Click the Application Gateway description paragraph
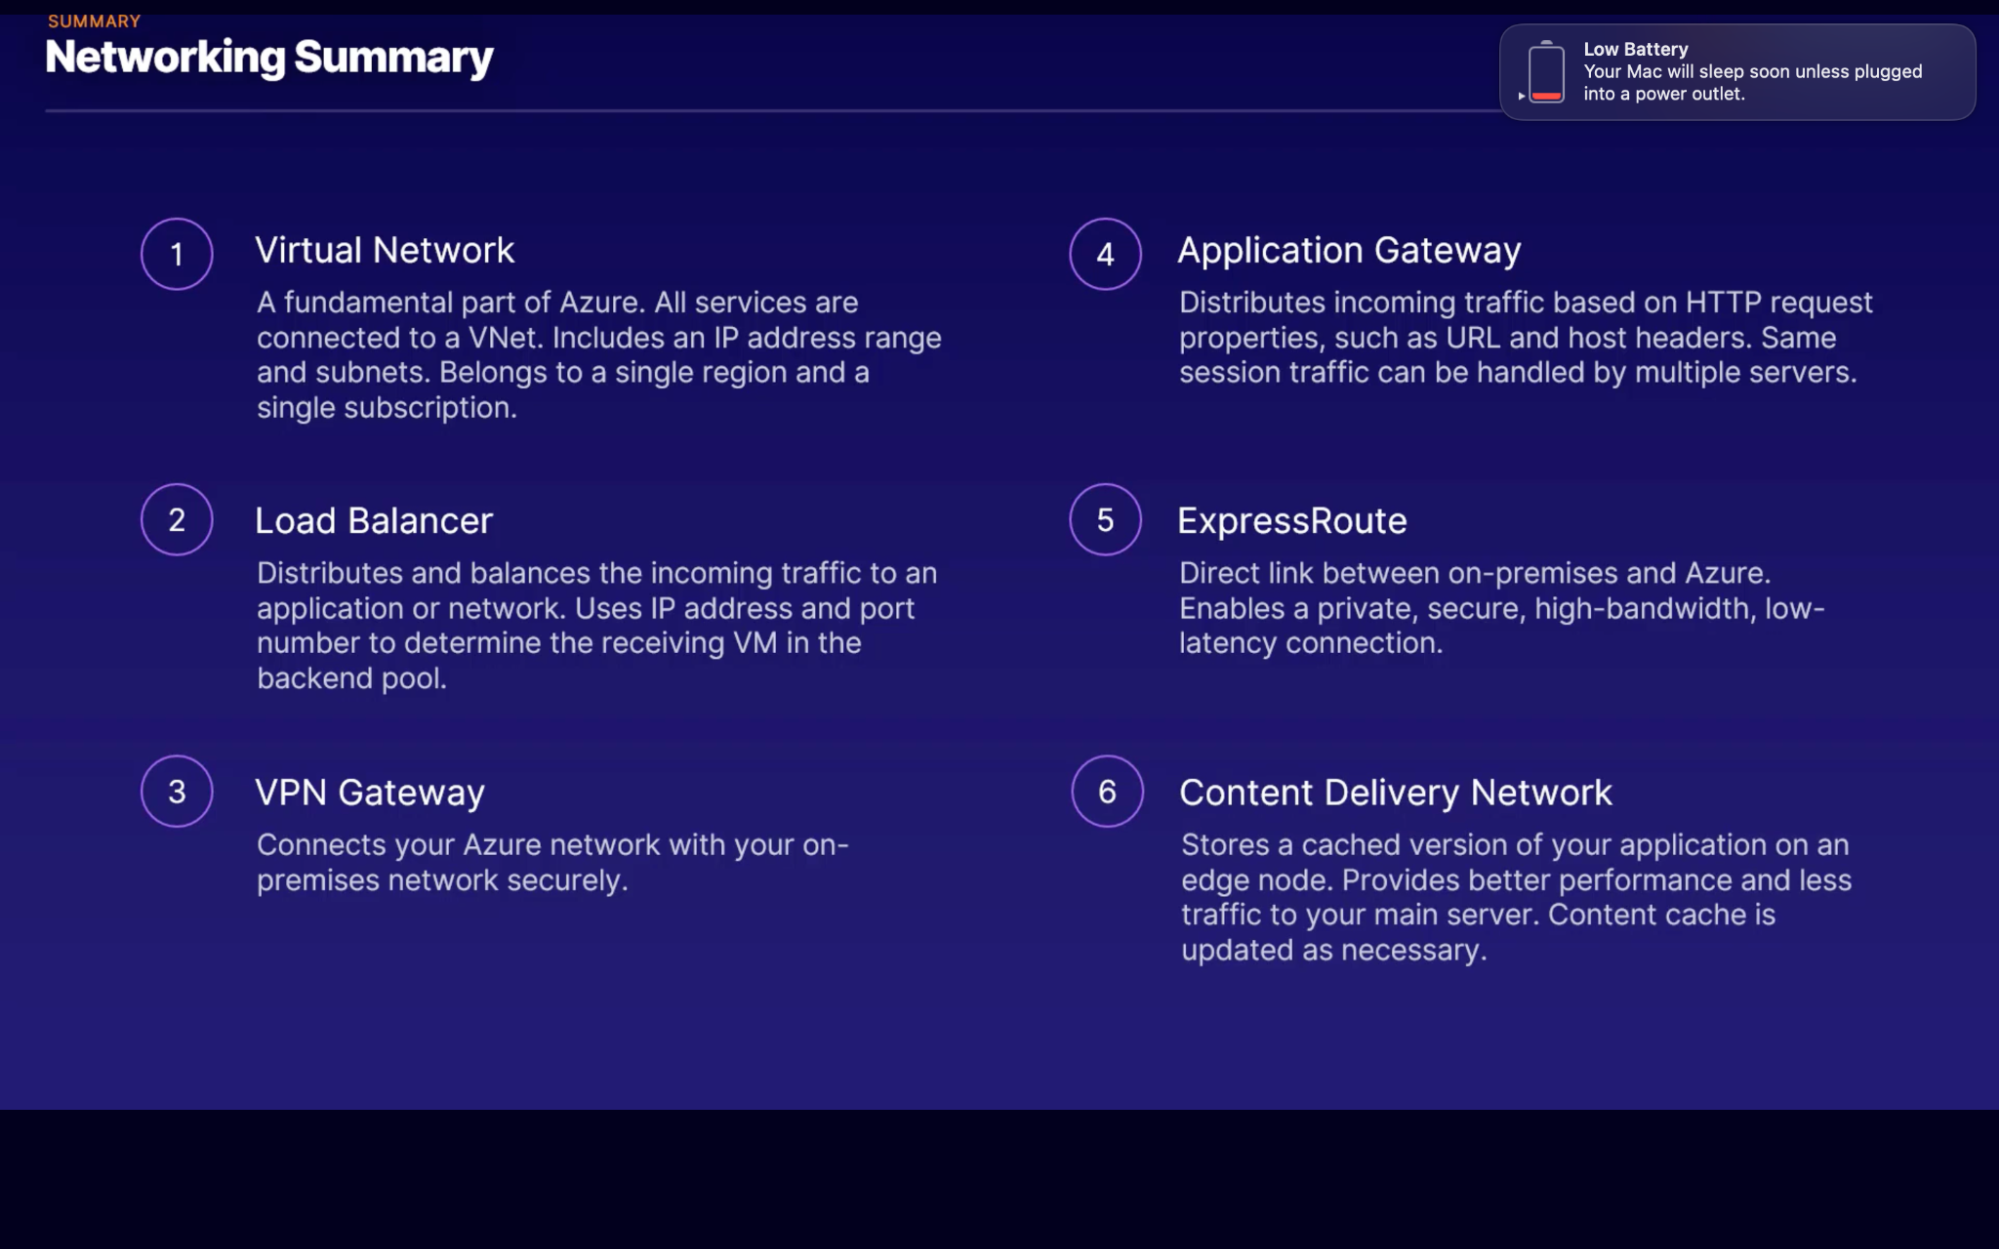 [x=1526, y=338]
